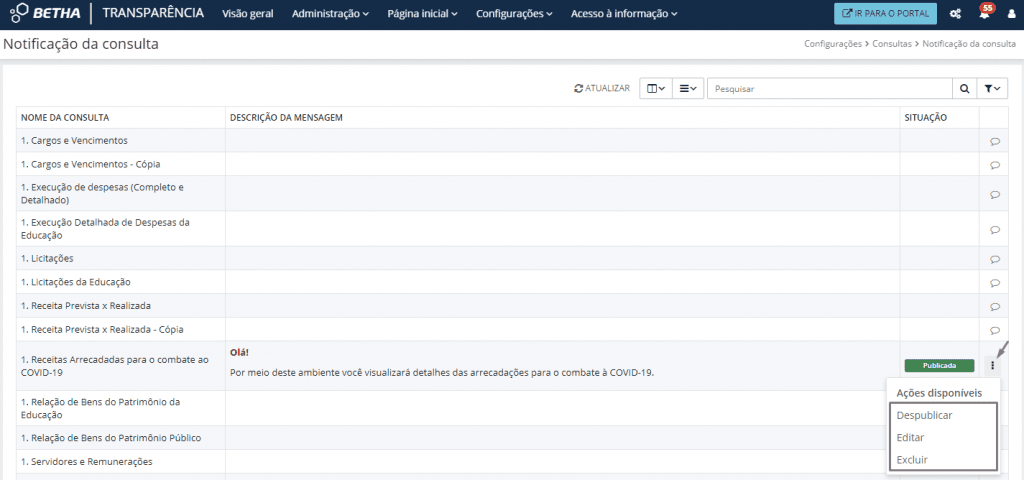This screenshot has height=480, width=1024.
Task: Open the settings gears icon in header
Action: [955, 14]
